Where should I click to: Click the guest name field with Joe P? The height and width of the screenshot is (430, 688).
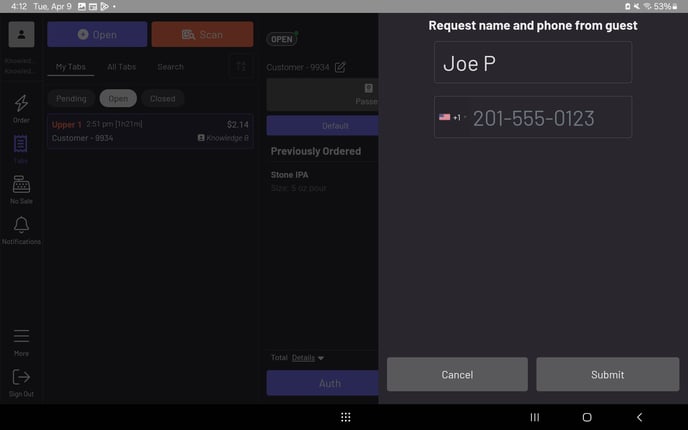[x=532, y=63]
